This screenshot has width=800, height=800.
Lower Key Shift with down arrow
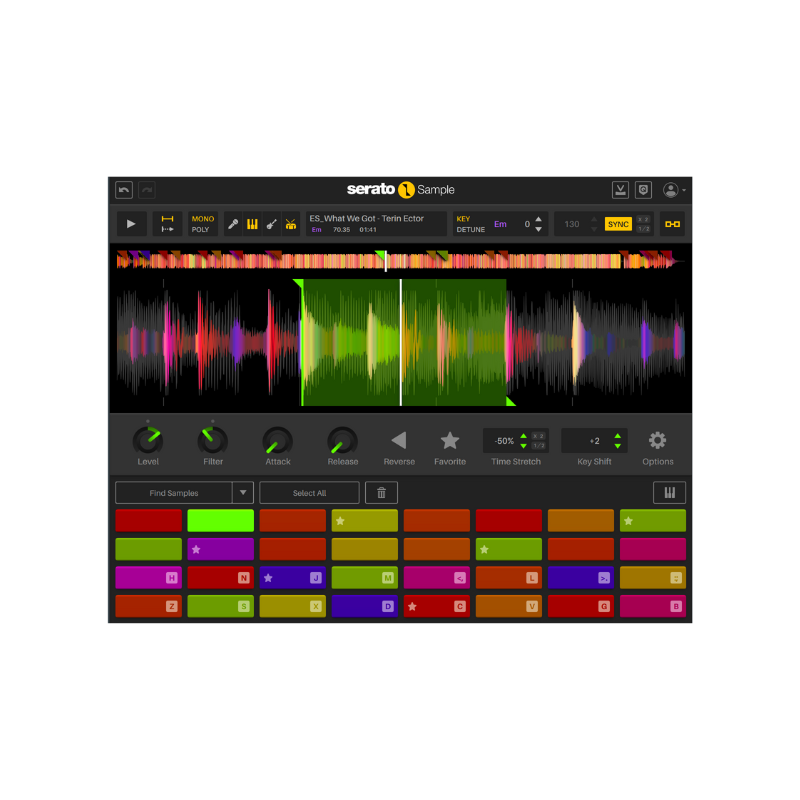click(618, 446)
